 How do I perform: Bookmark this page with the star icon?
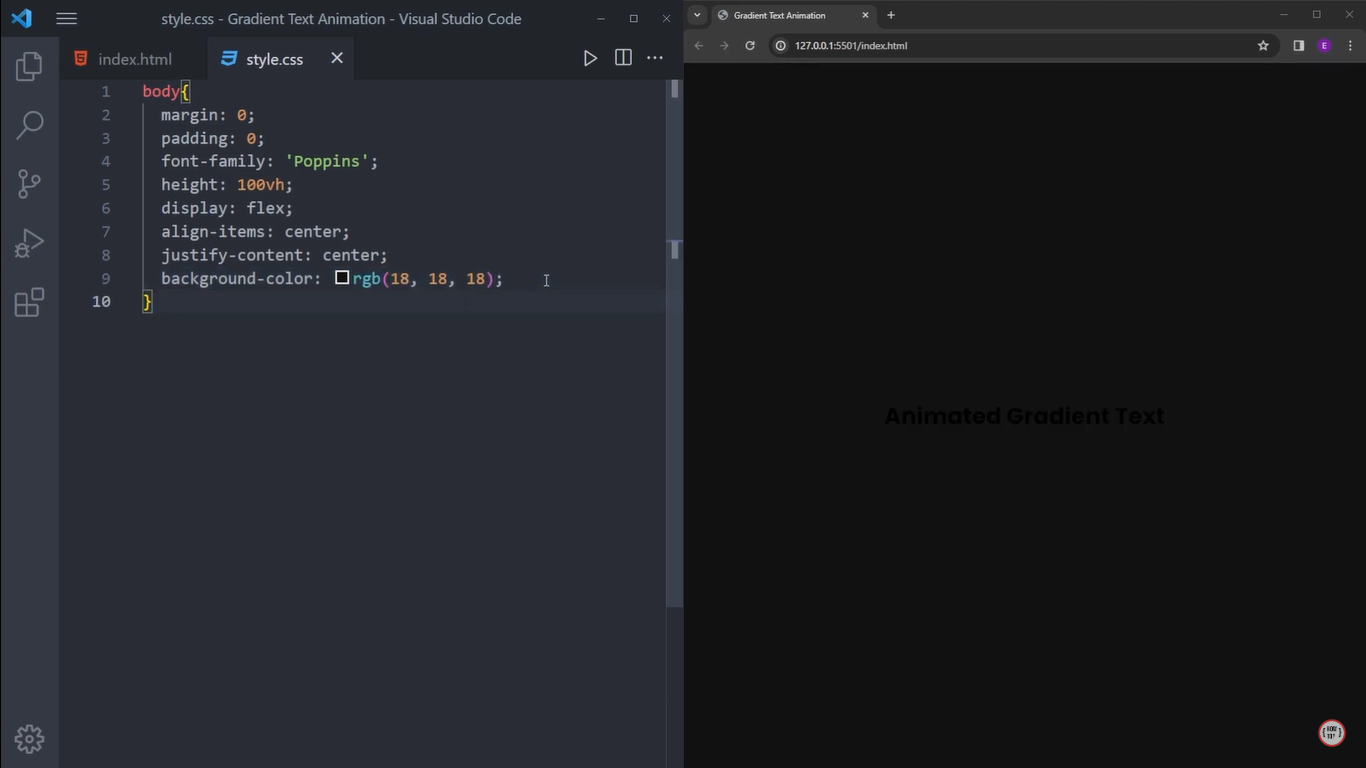point(1263,45)
